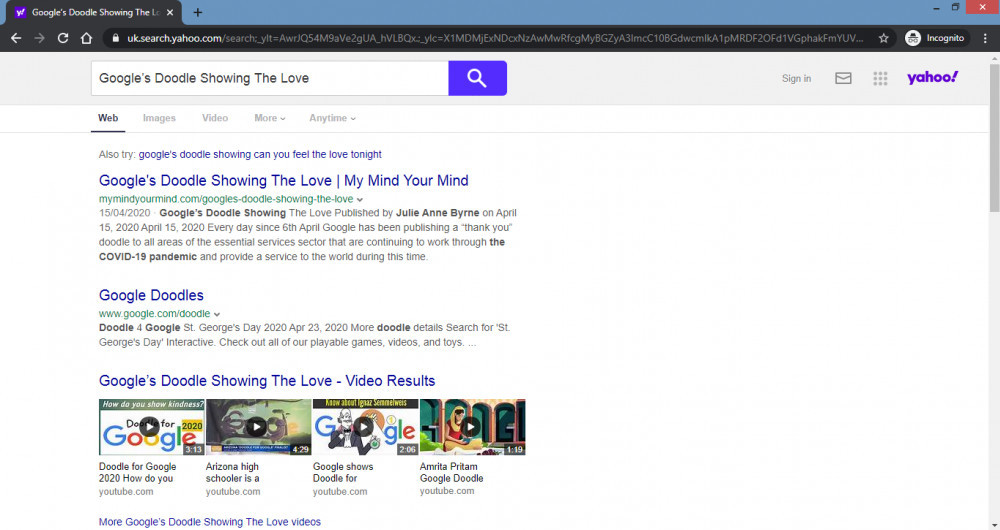This screenshot has width=1000, height=530.
Task: Try suggestion 'can you feel the love tonight'
Action: coord(260,154)
